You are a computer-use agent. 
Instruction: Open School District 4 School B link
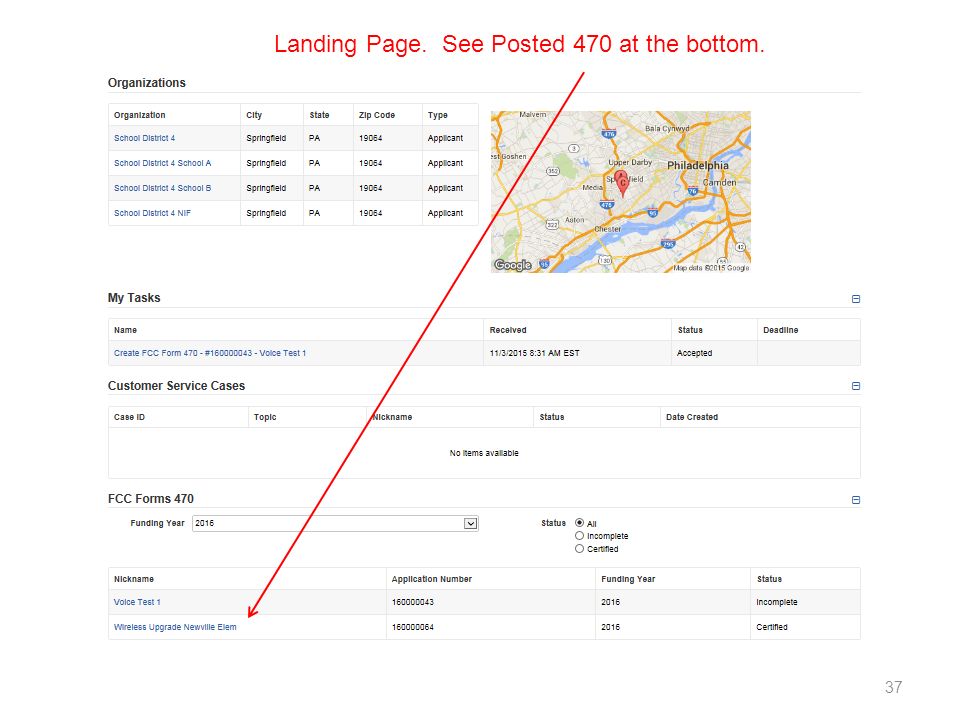coord(162,188)
